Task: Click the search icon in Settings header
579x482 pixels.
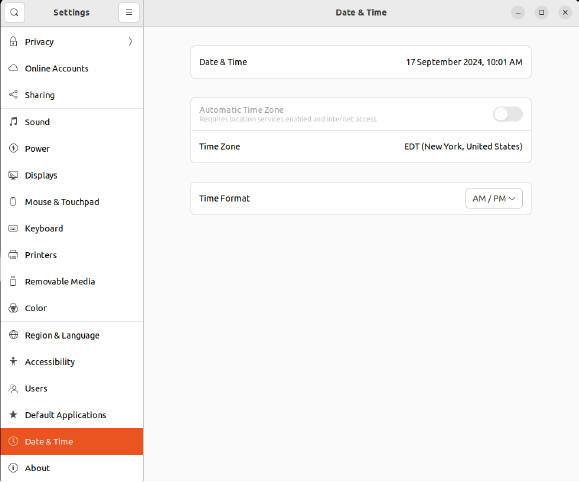Action: 14,13
